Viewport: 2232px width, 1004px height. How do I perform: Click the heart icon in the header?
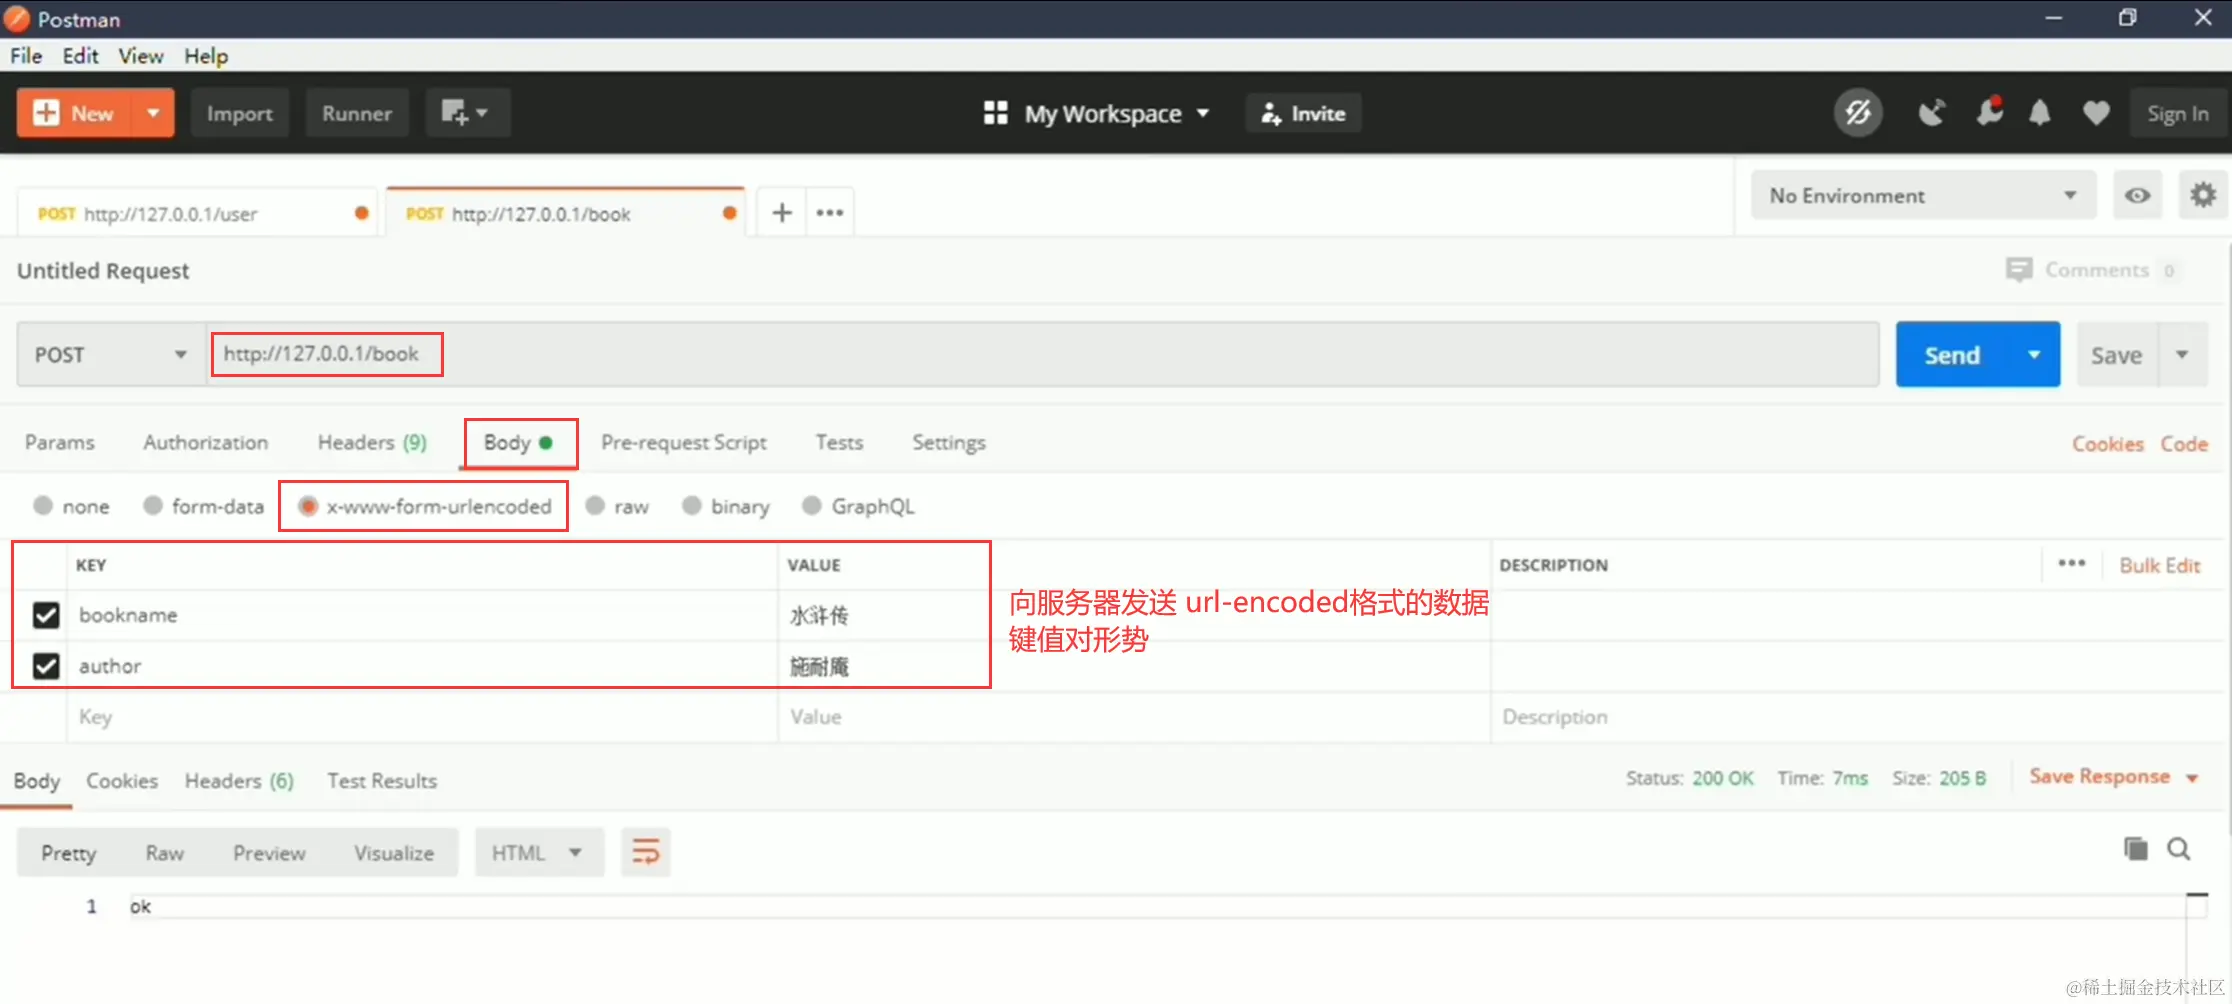point(2096,113)
